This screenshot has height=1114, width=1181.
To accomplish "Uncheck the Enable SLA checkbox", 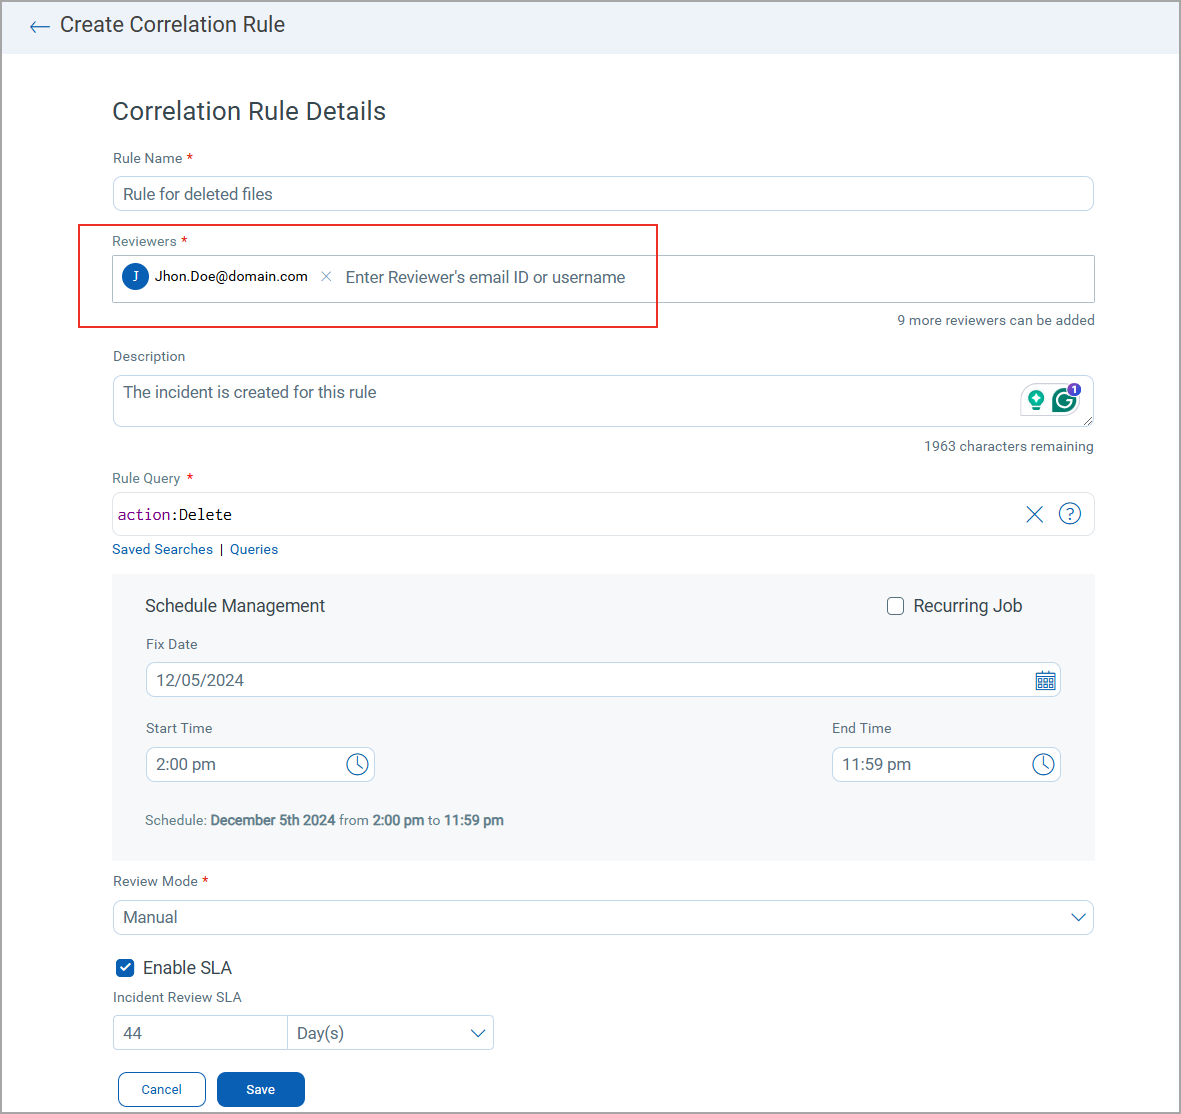I will (x=125, y=968).
